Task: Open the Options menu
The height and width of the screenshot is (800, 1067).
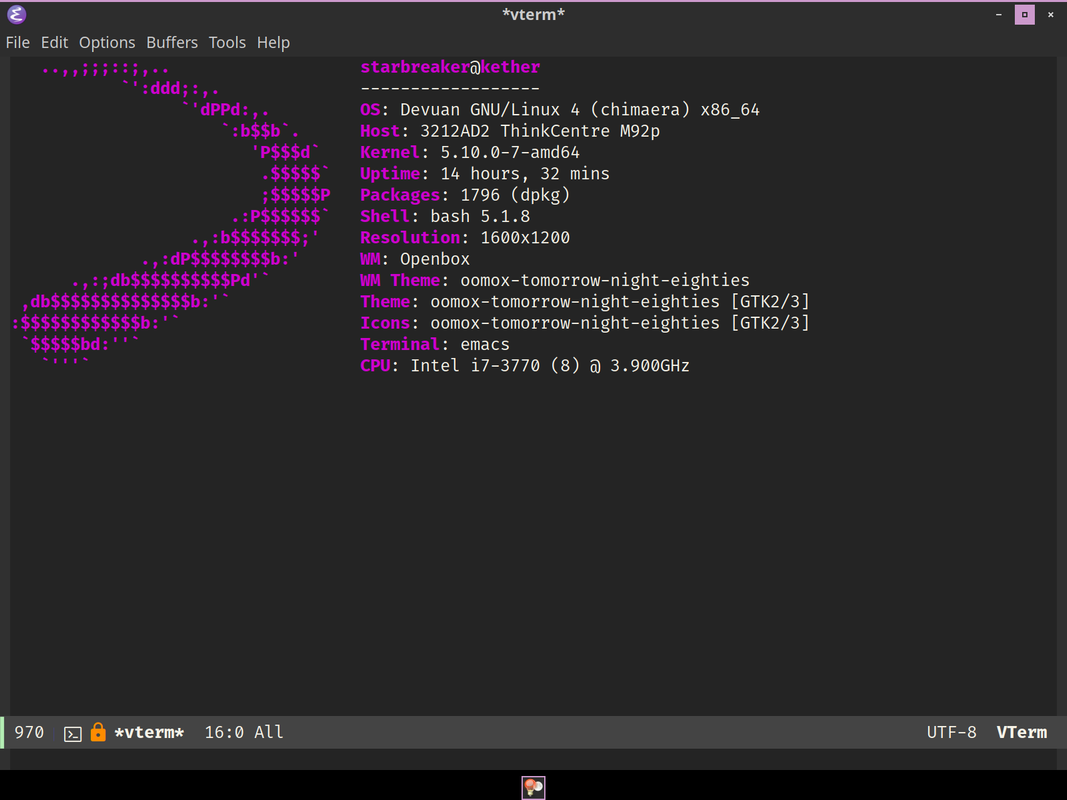Action: [107, 42]
